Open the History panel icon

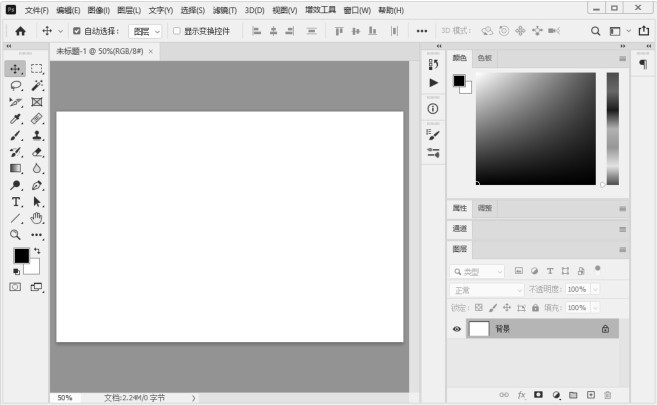click(433, 64)
